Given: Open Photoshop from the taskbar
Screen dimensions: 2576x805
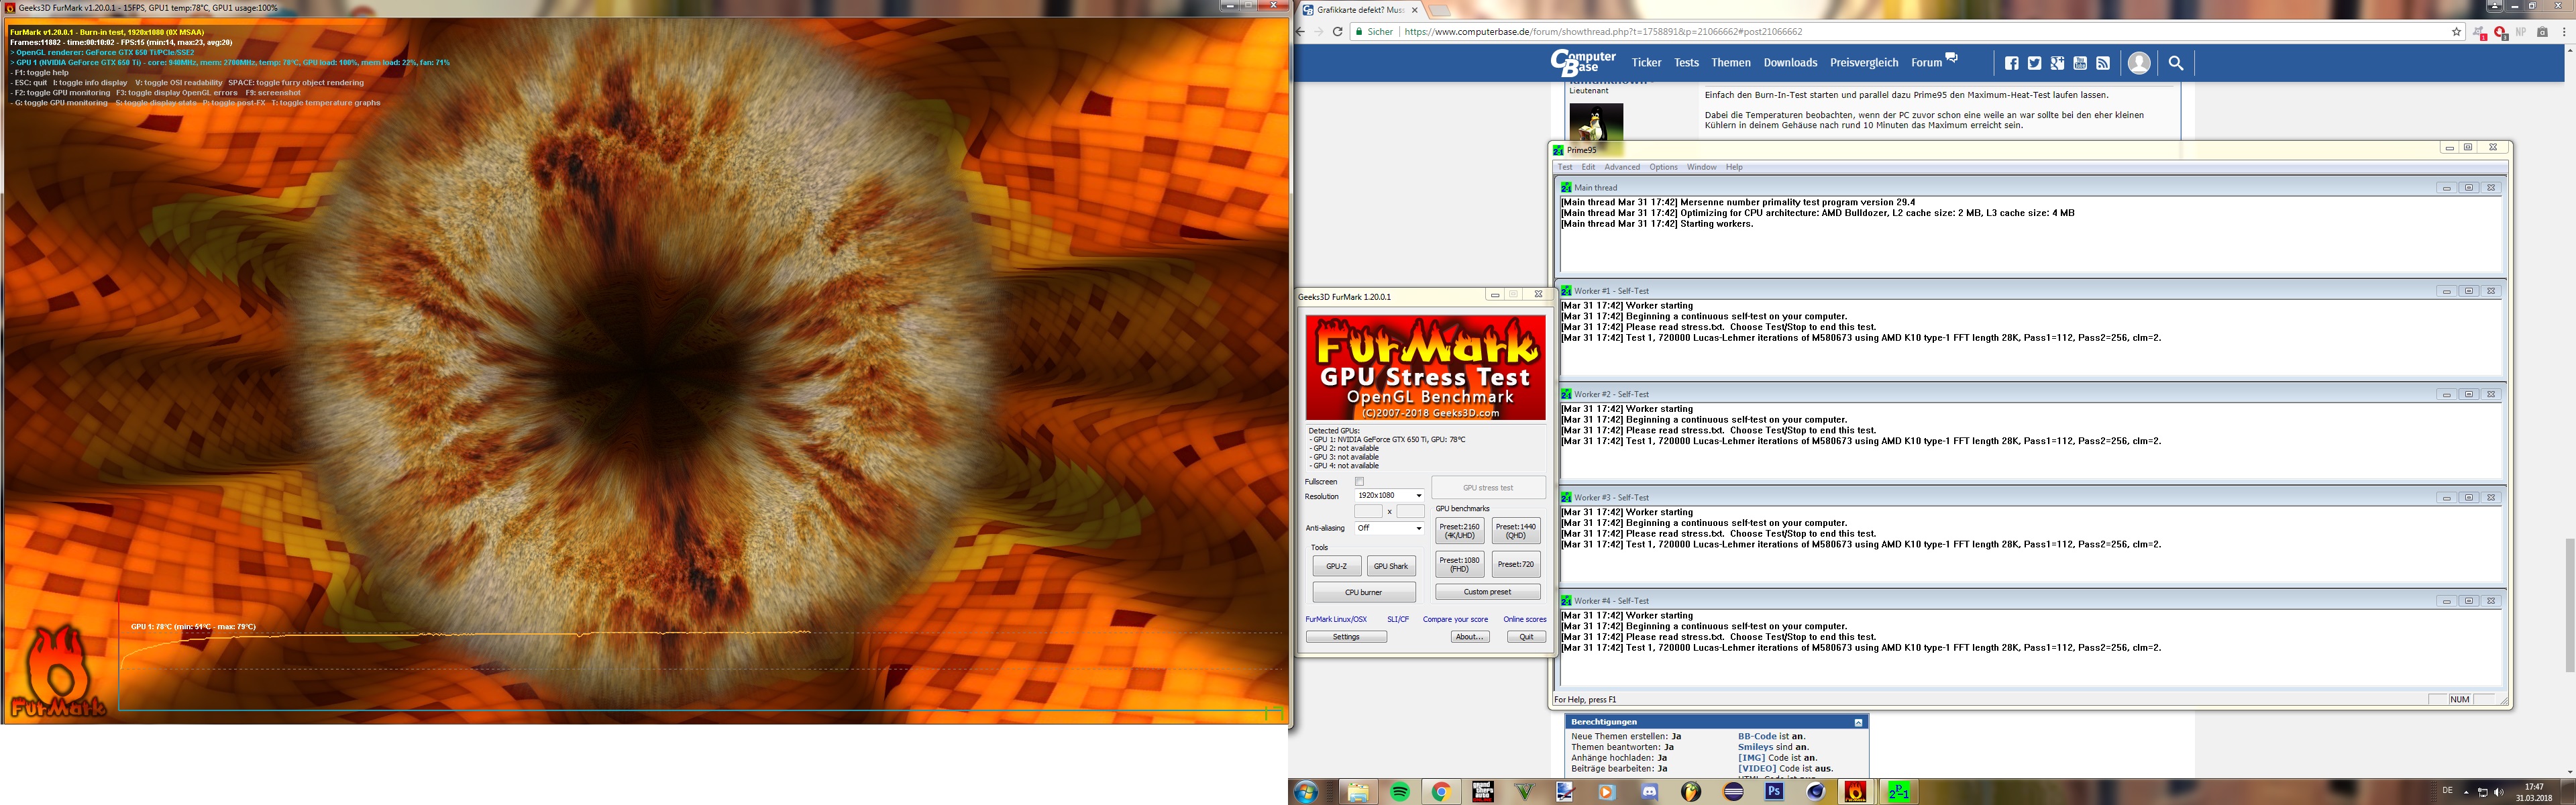Looking at the screenshot, I should pos(1774,792).
